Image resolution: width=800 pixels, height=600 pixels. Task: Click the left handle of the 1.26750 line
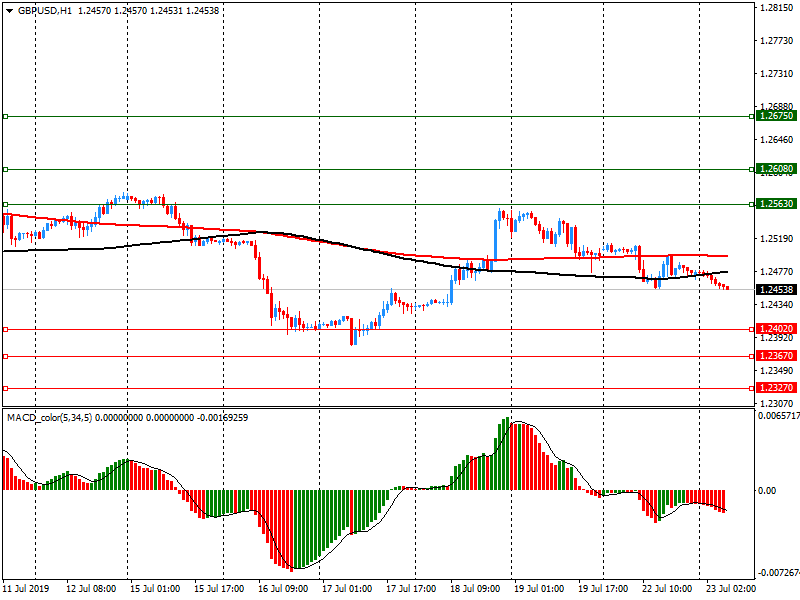tap(6, 116)
